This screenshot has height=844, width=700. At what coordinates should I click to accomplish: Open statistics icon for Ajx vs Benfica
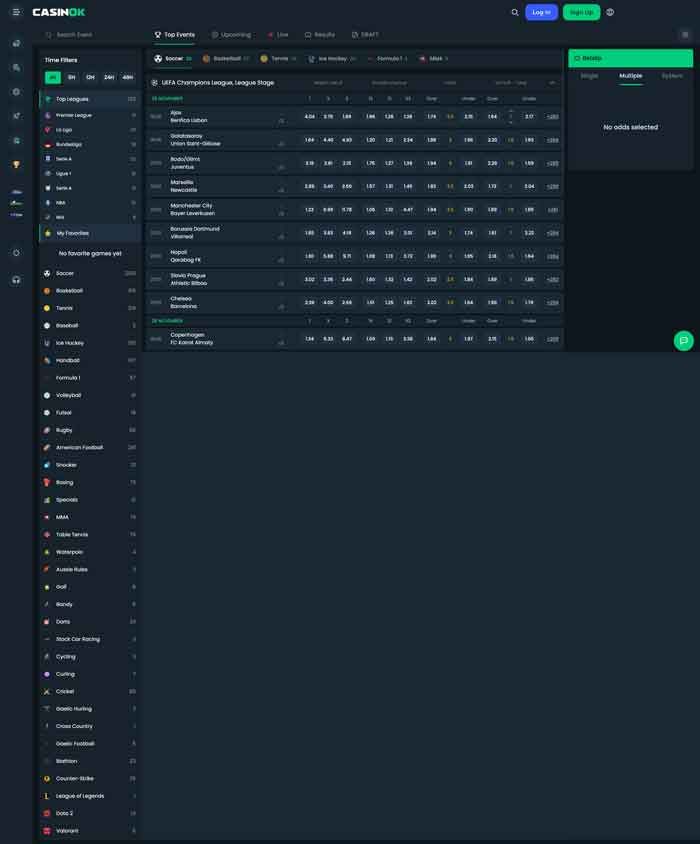pos(281,120)
